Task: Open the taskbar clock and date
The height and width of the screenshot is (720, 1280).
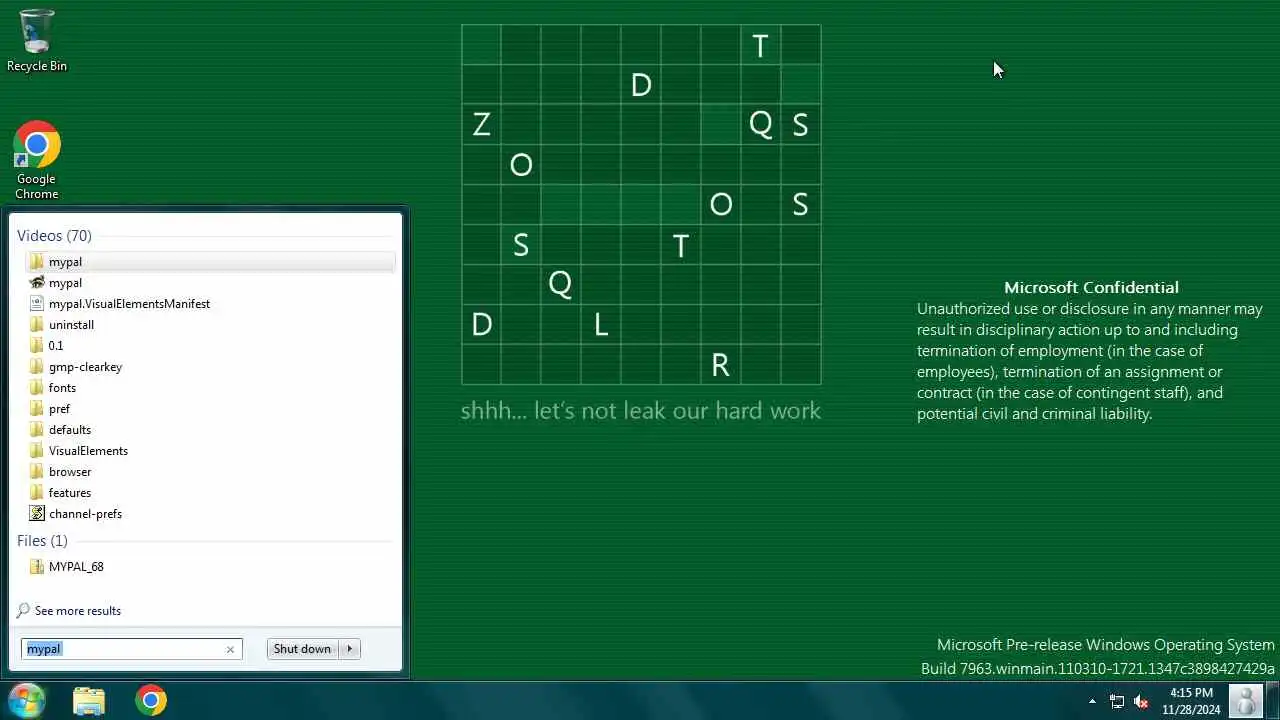Action: click(x=1191, y=701)
